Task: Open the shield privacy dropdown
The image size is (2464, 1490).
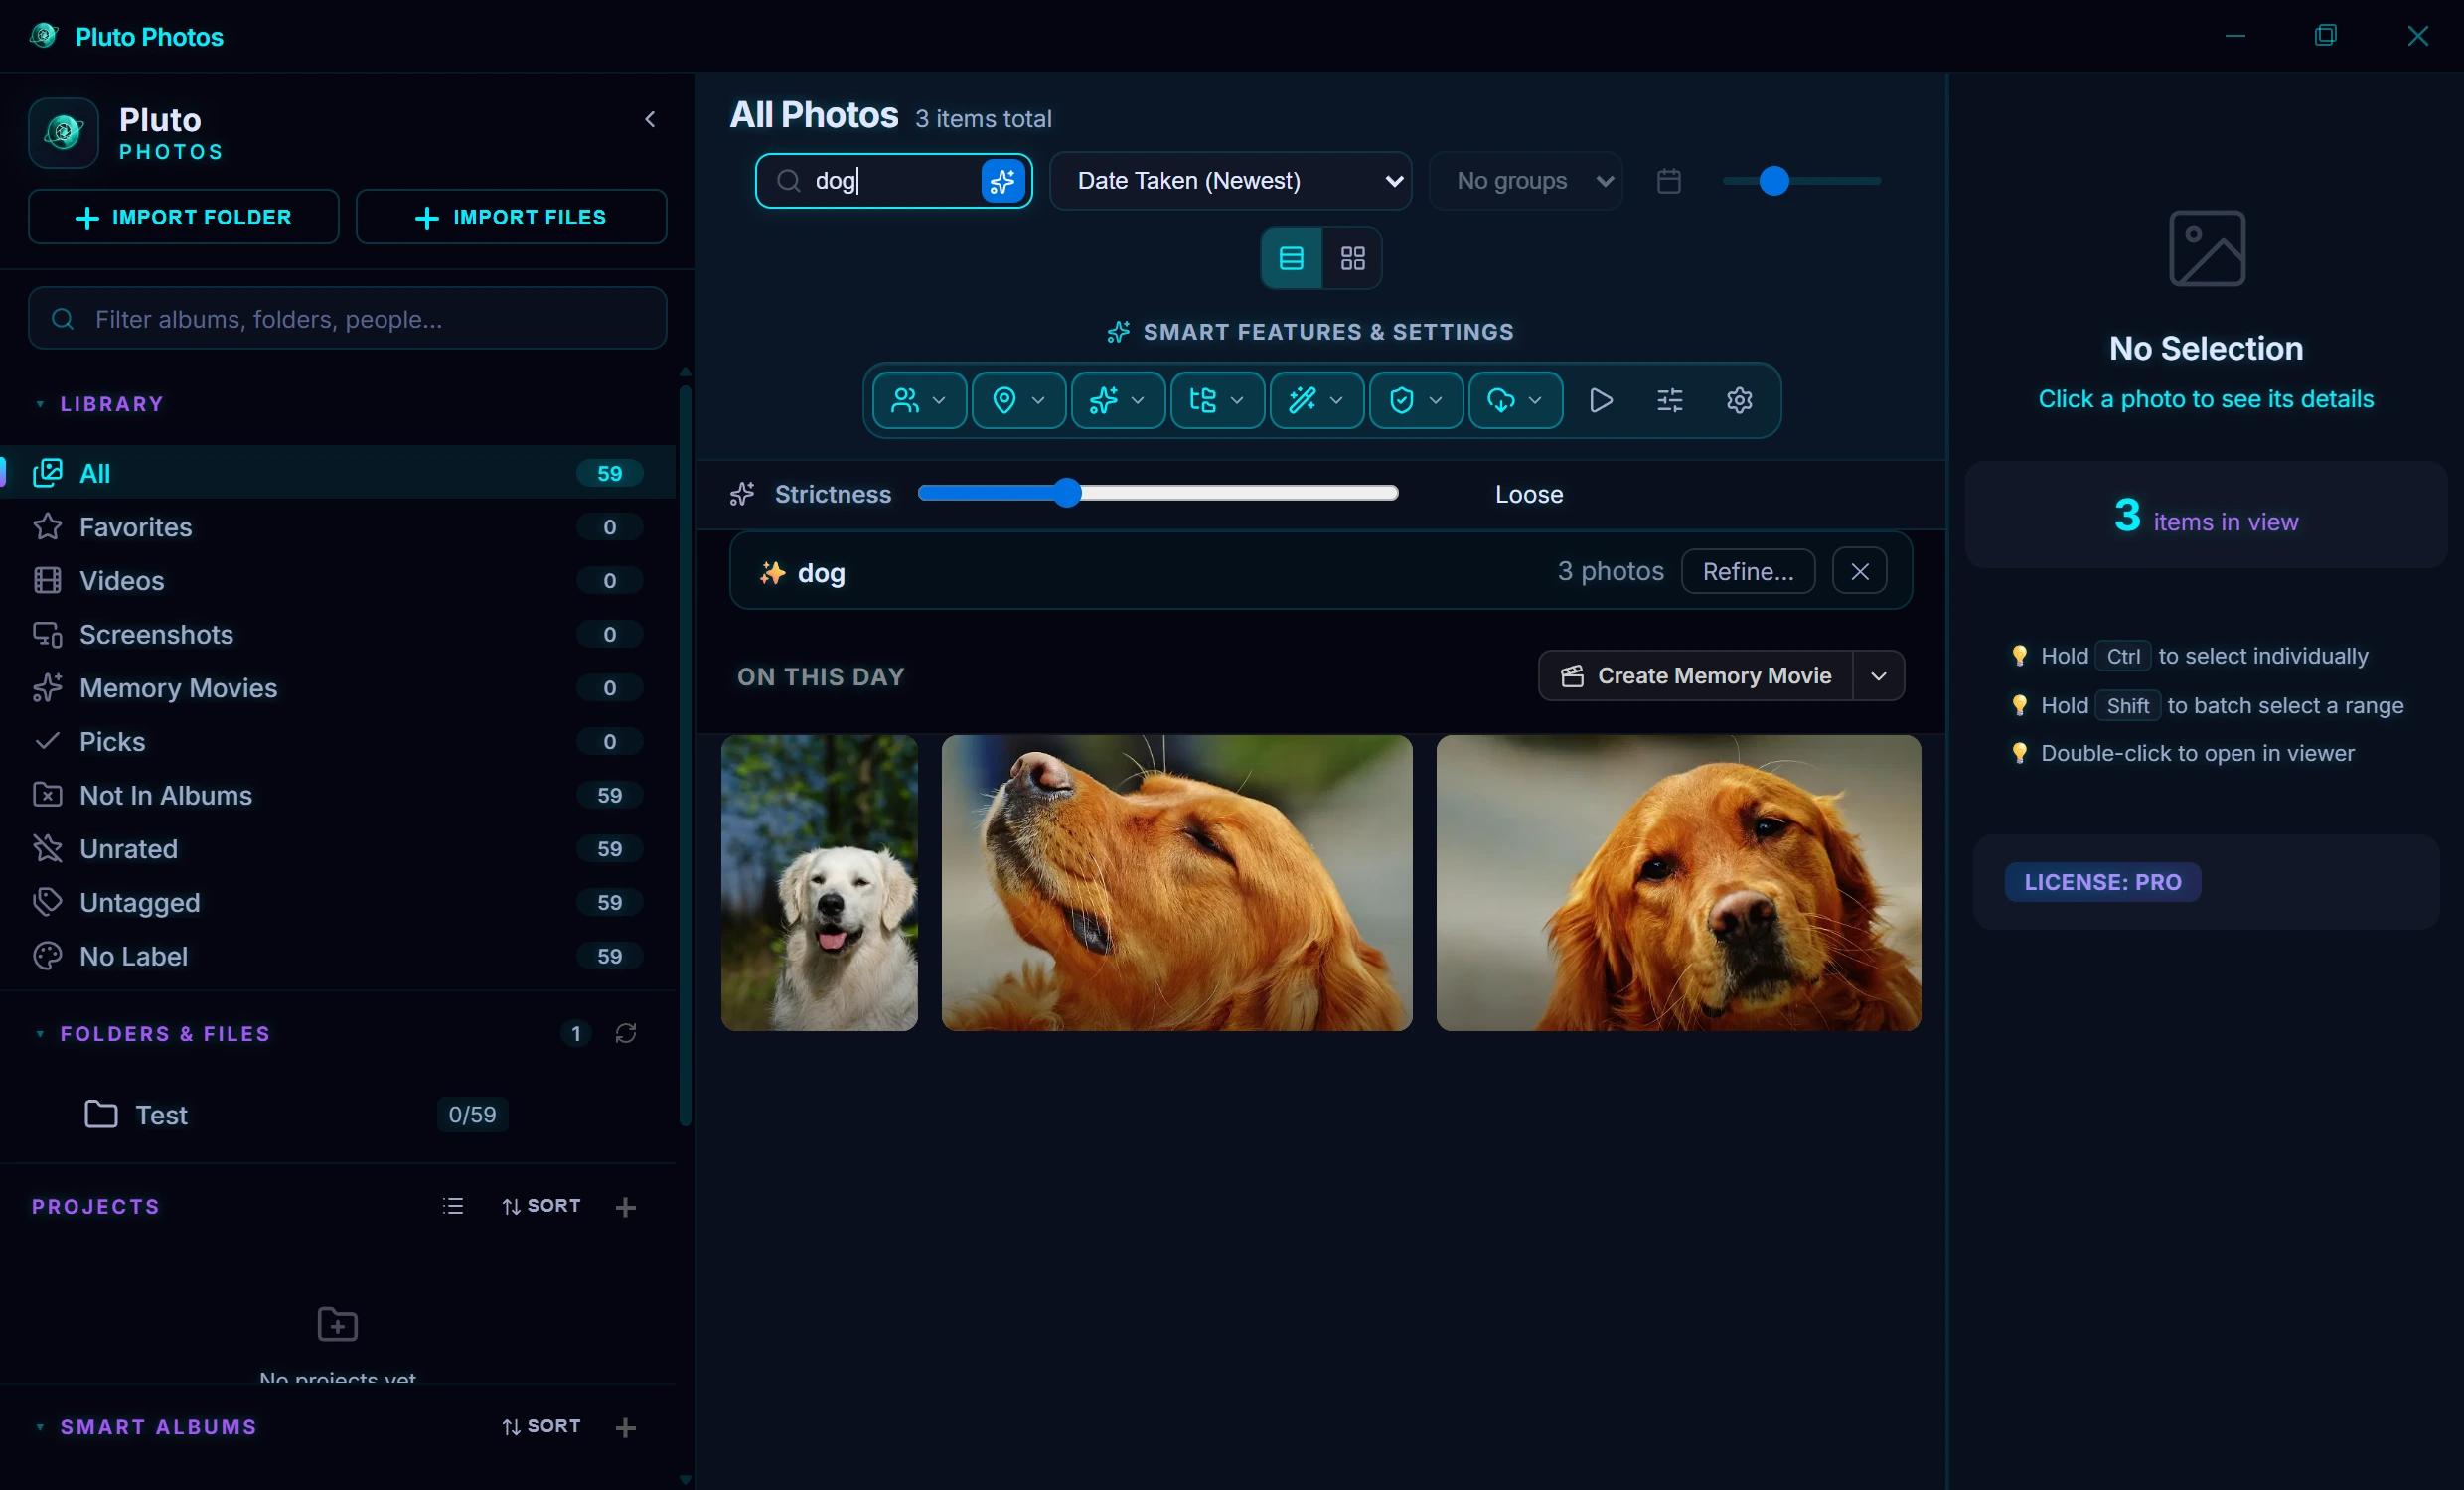Action: click(1416, 400)
